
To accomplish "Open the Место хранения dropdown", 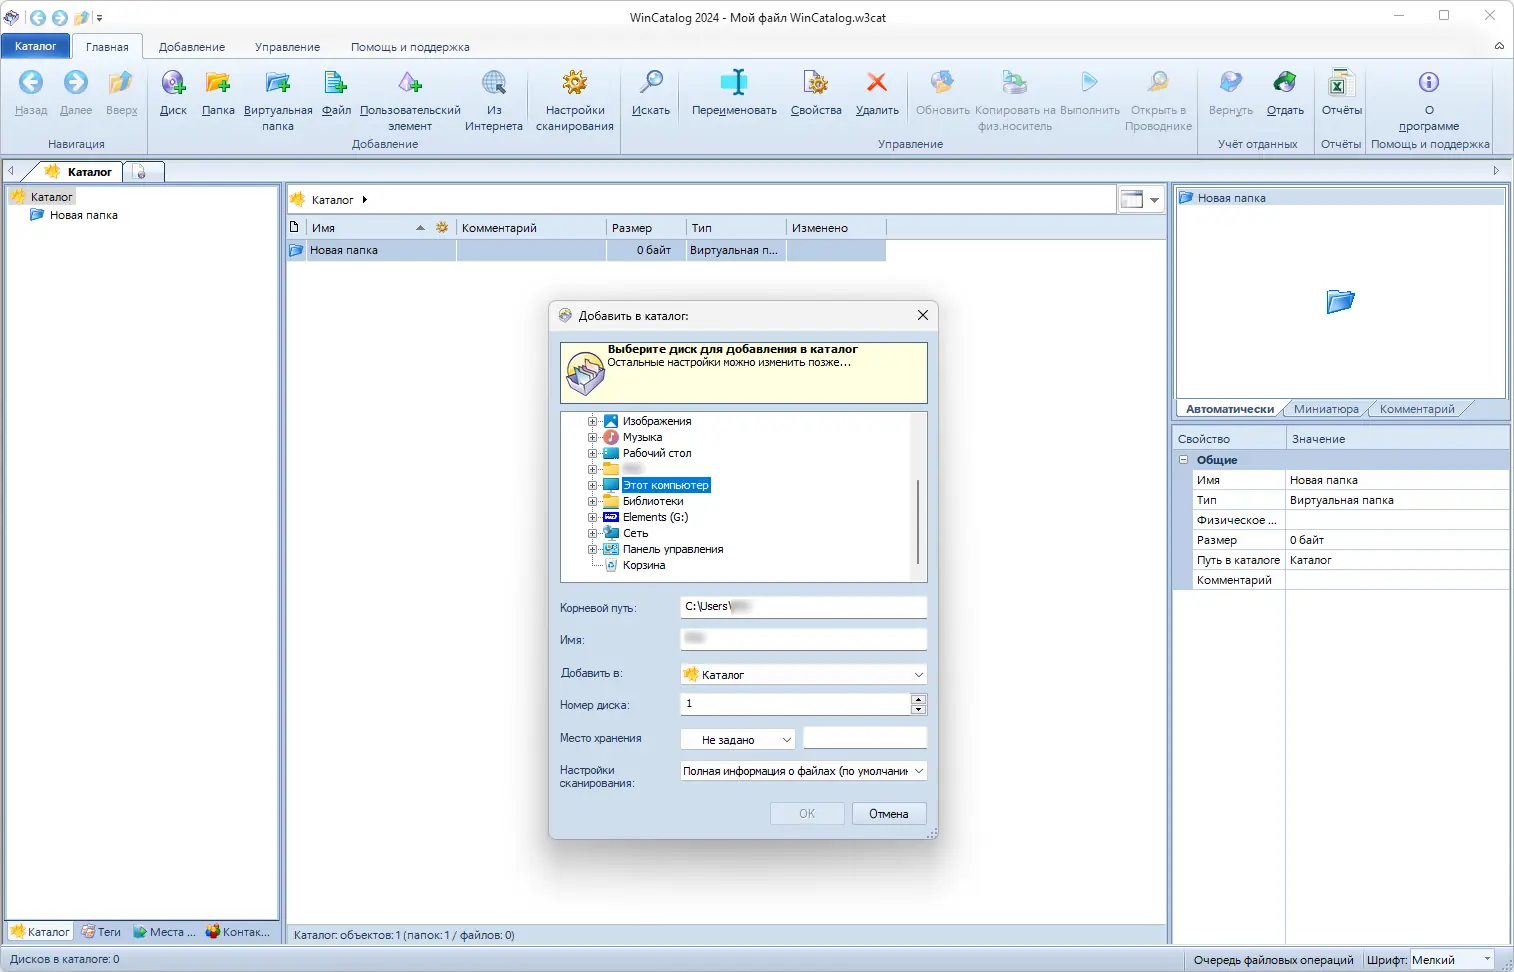I will [786, 740].
